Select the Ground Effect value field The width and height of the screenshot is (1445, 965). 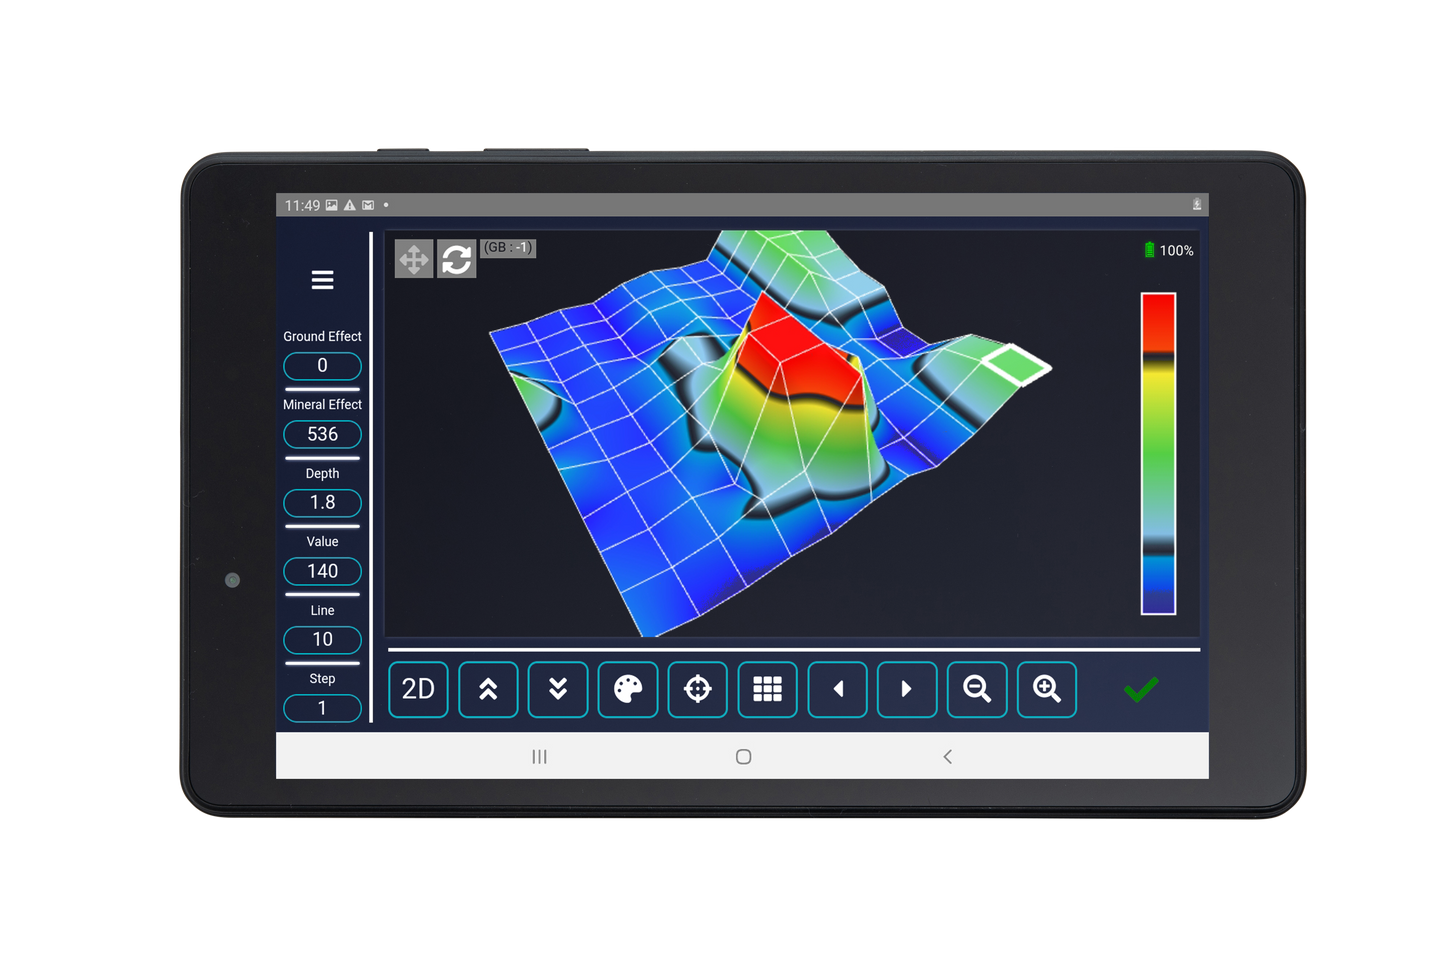coord(322,366)
